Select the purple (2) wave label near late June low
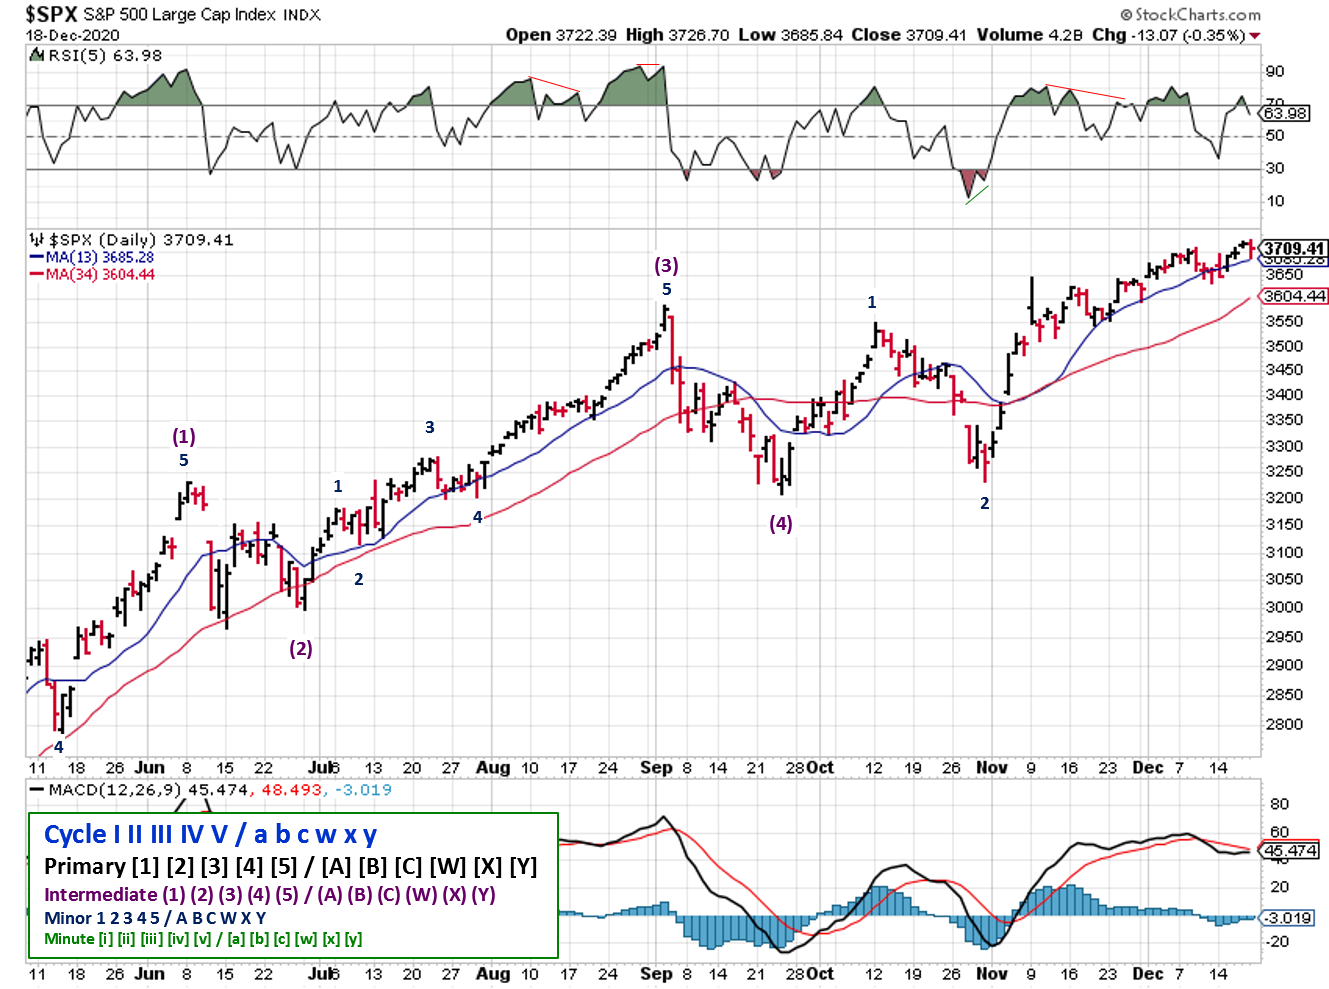Screen dimensions: 1329x989 pos(300,648)
